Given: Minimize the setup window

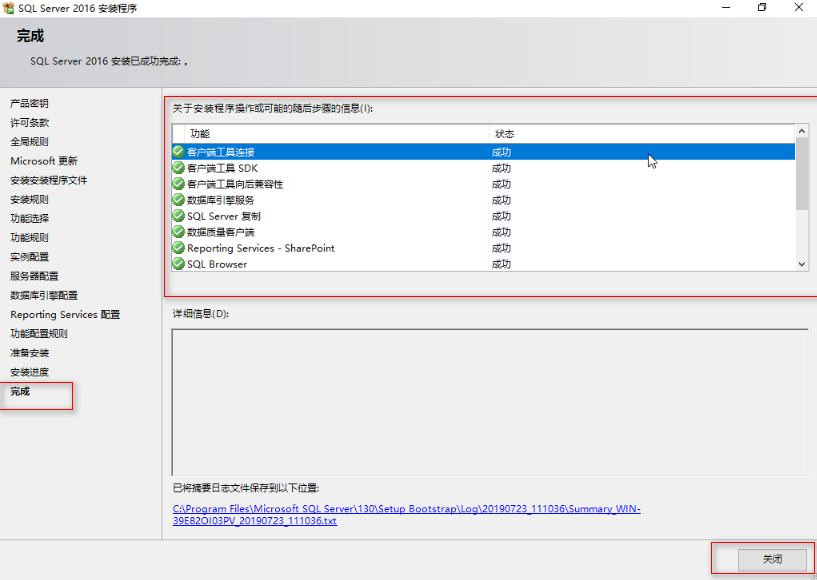Looking at the screenshot, I should [726, 8].
